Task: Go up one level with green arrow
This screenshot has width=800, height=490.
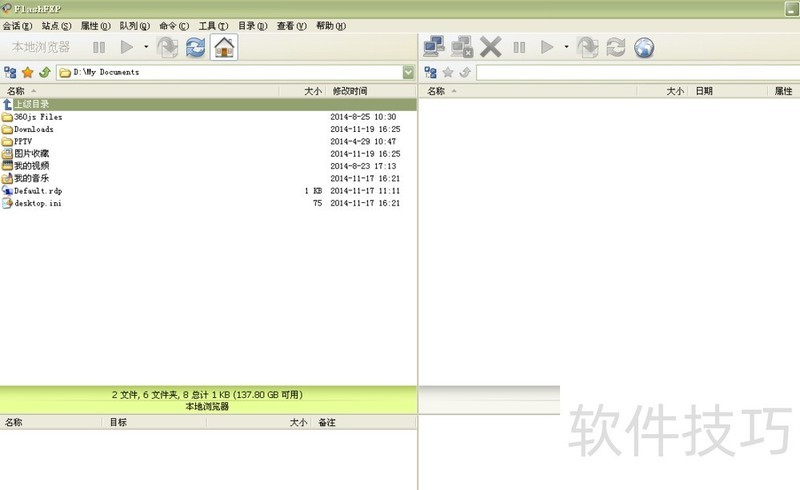Action: tap(45, 72)
